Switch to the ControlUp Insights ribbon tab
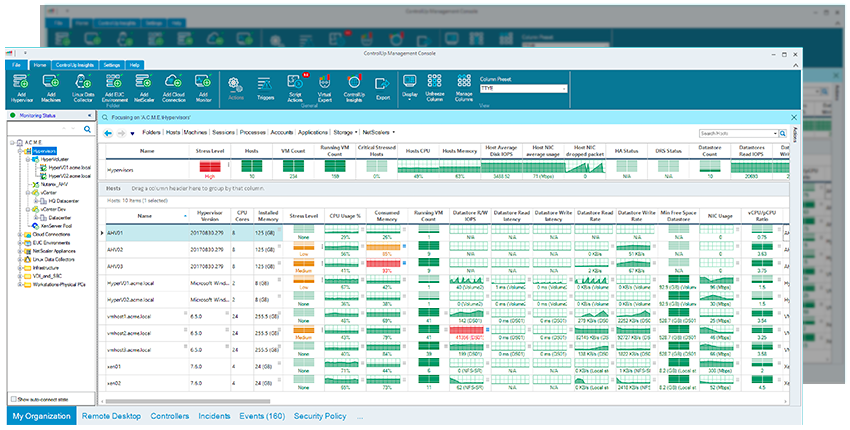Viewport: 850px width, 430px height. [x=75, y=65]
